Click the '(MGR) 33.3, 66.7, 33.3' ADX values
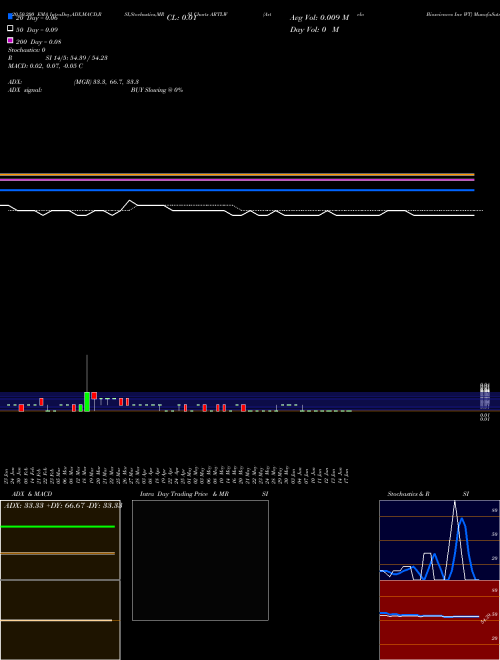The image size is (500, 660). point(106,82)
